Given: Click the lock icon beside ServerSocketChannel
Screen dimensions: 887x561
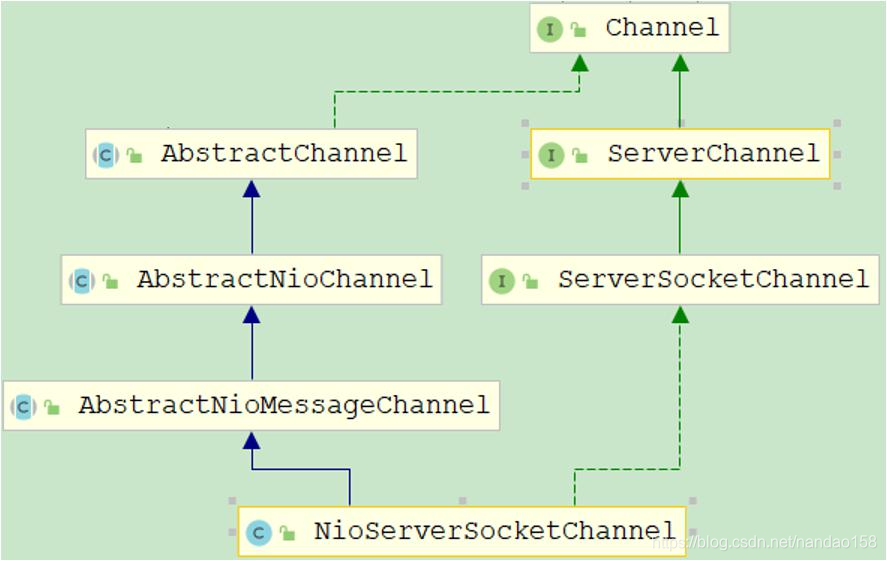Looking at the screenshot, I should click(530, 281).
